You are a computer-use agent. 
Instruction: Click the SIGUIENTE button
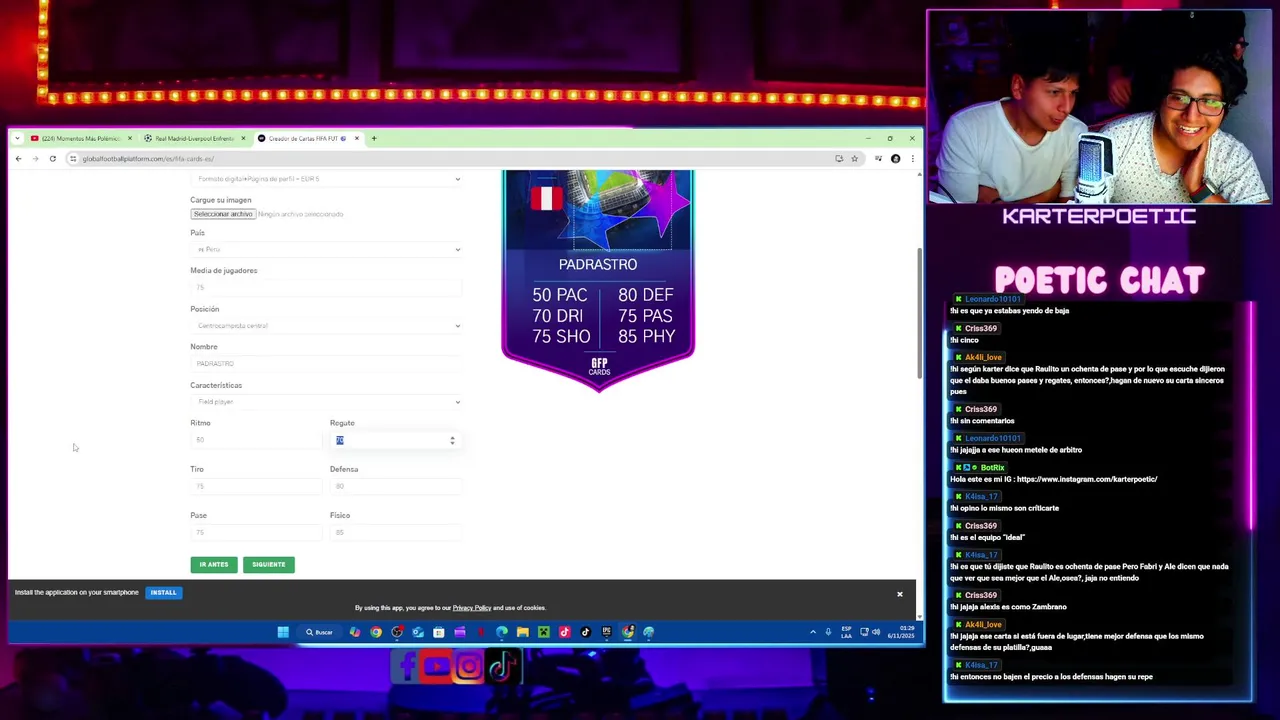click(x=268, y=564)
